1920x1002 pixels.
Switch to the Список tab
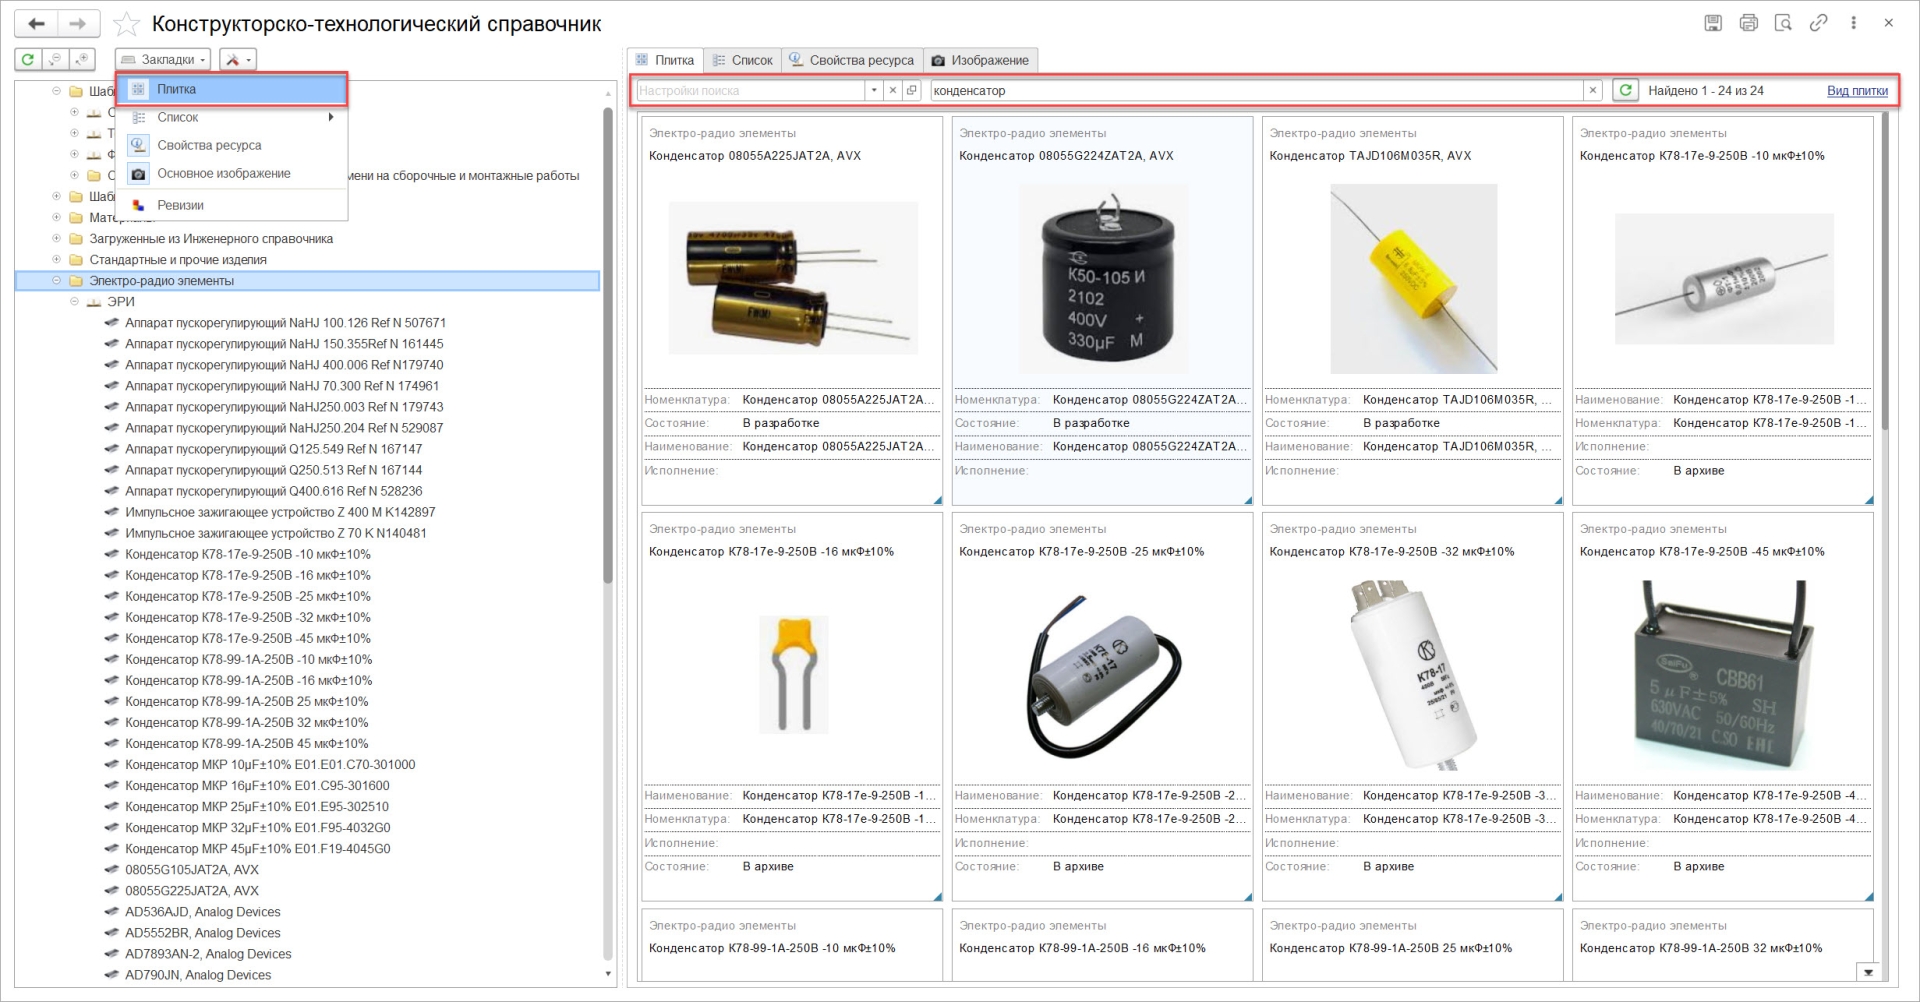point(743,60)
